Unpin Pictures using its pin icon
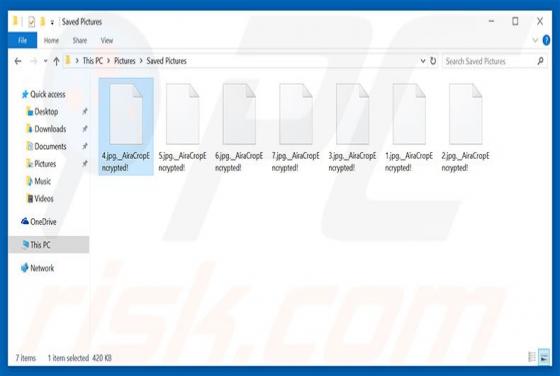Image resolution: width=560 pixels, height=376 pixels. coord(85,164)
